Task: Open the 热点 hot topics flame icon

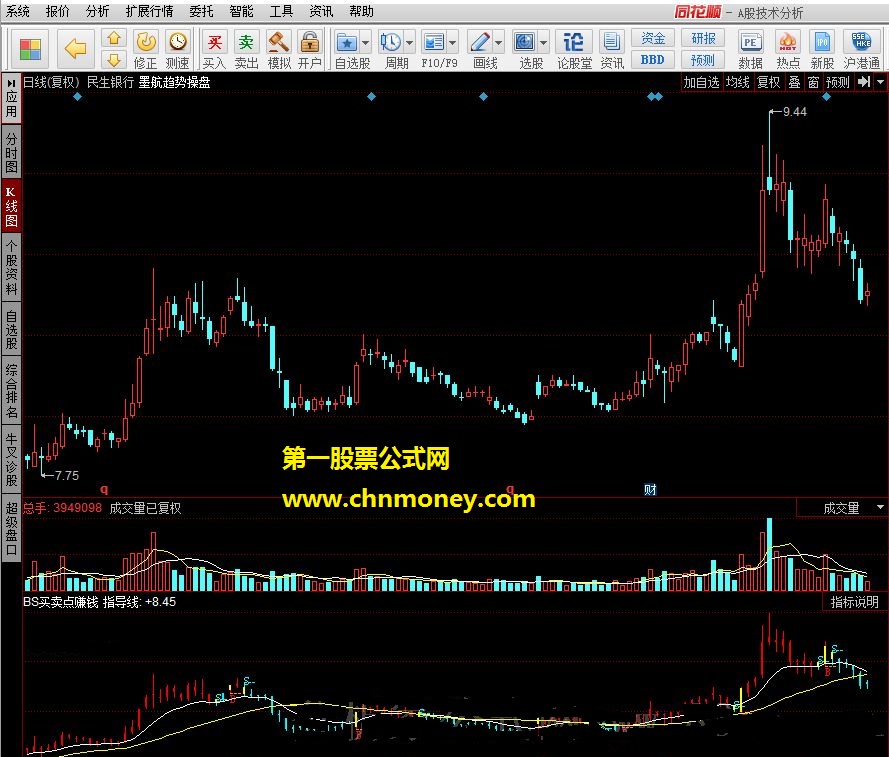Action: 788,50
